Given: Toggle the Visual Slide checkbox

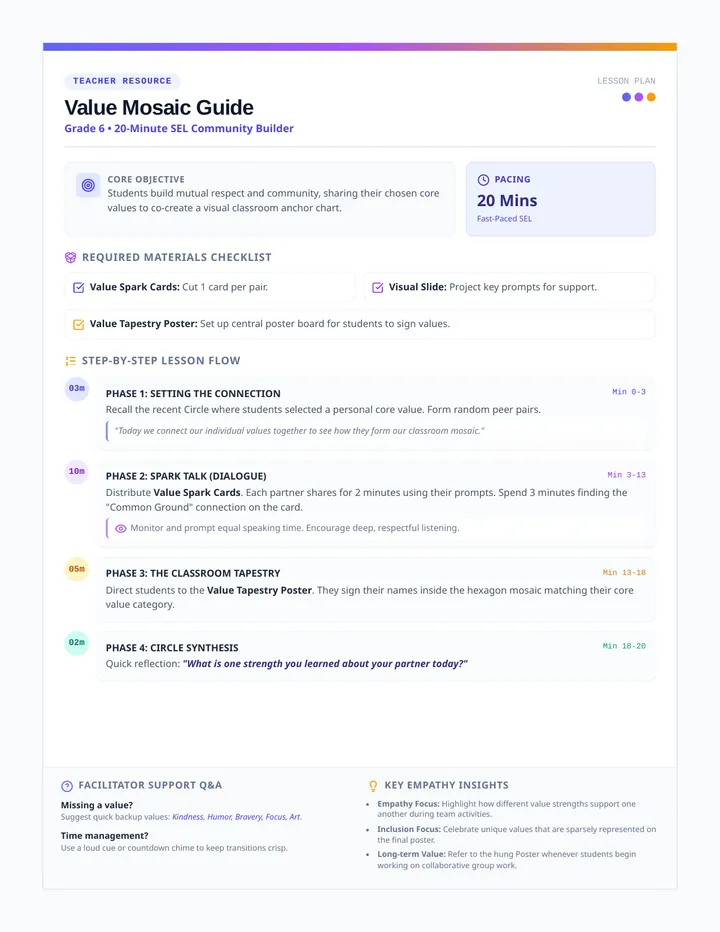Looking at the screenshot, I should click(378, 288).
